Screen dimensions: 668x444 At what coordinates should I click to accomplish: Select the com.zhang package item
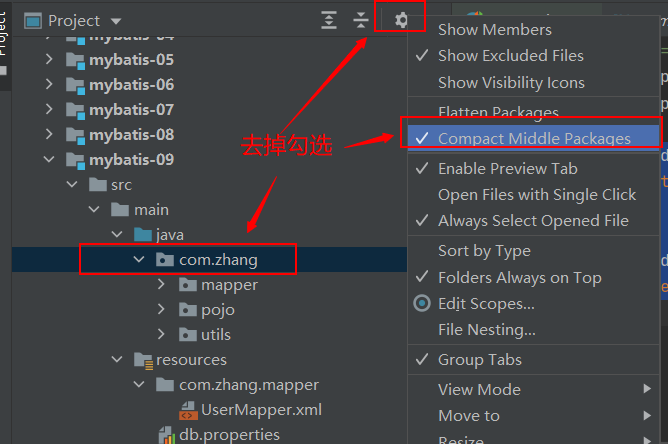coord(218,260)
